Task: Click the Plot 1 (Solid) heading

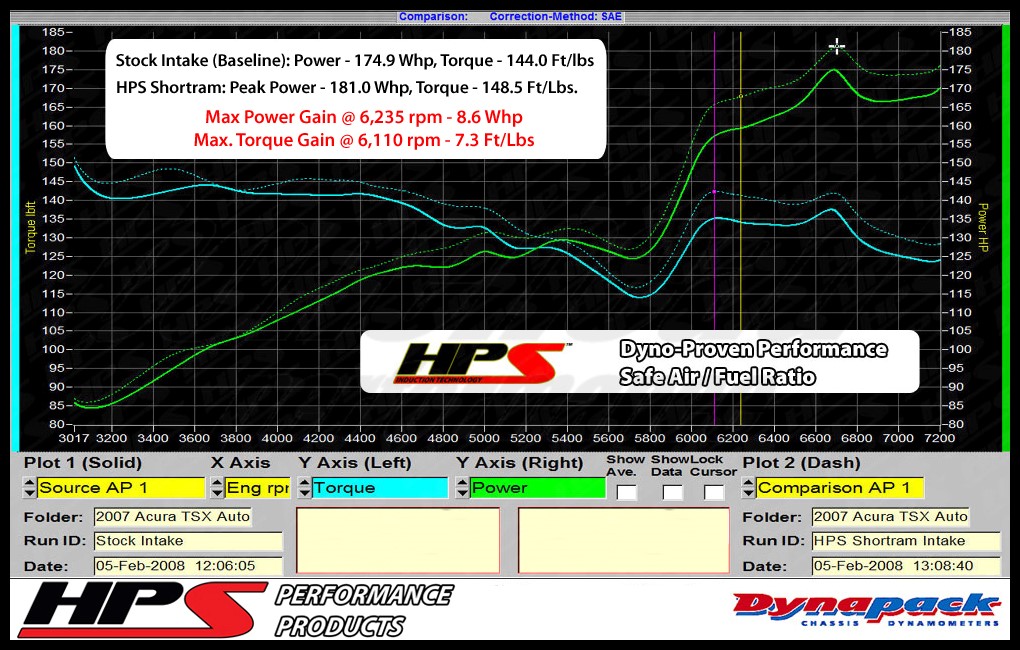Action: point(83,463)
